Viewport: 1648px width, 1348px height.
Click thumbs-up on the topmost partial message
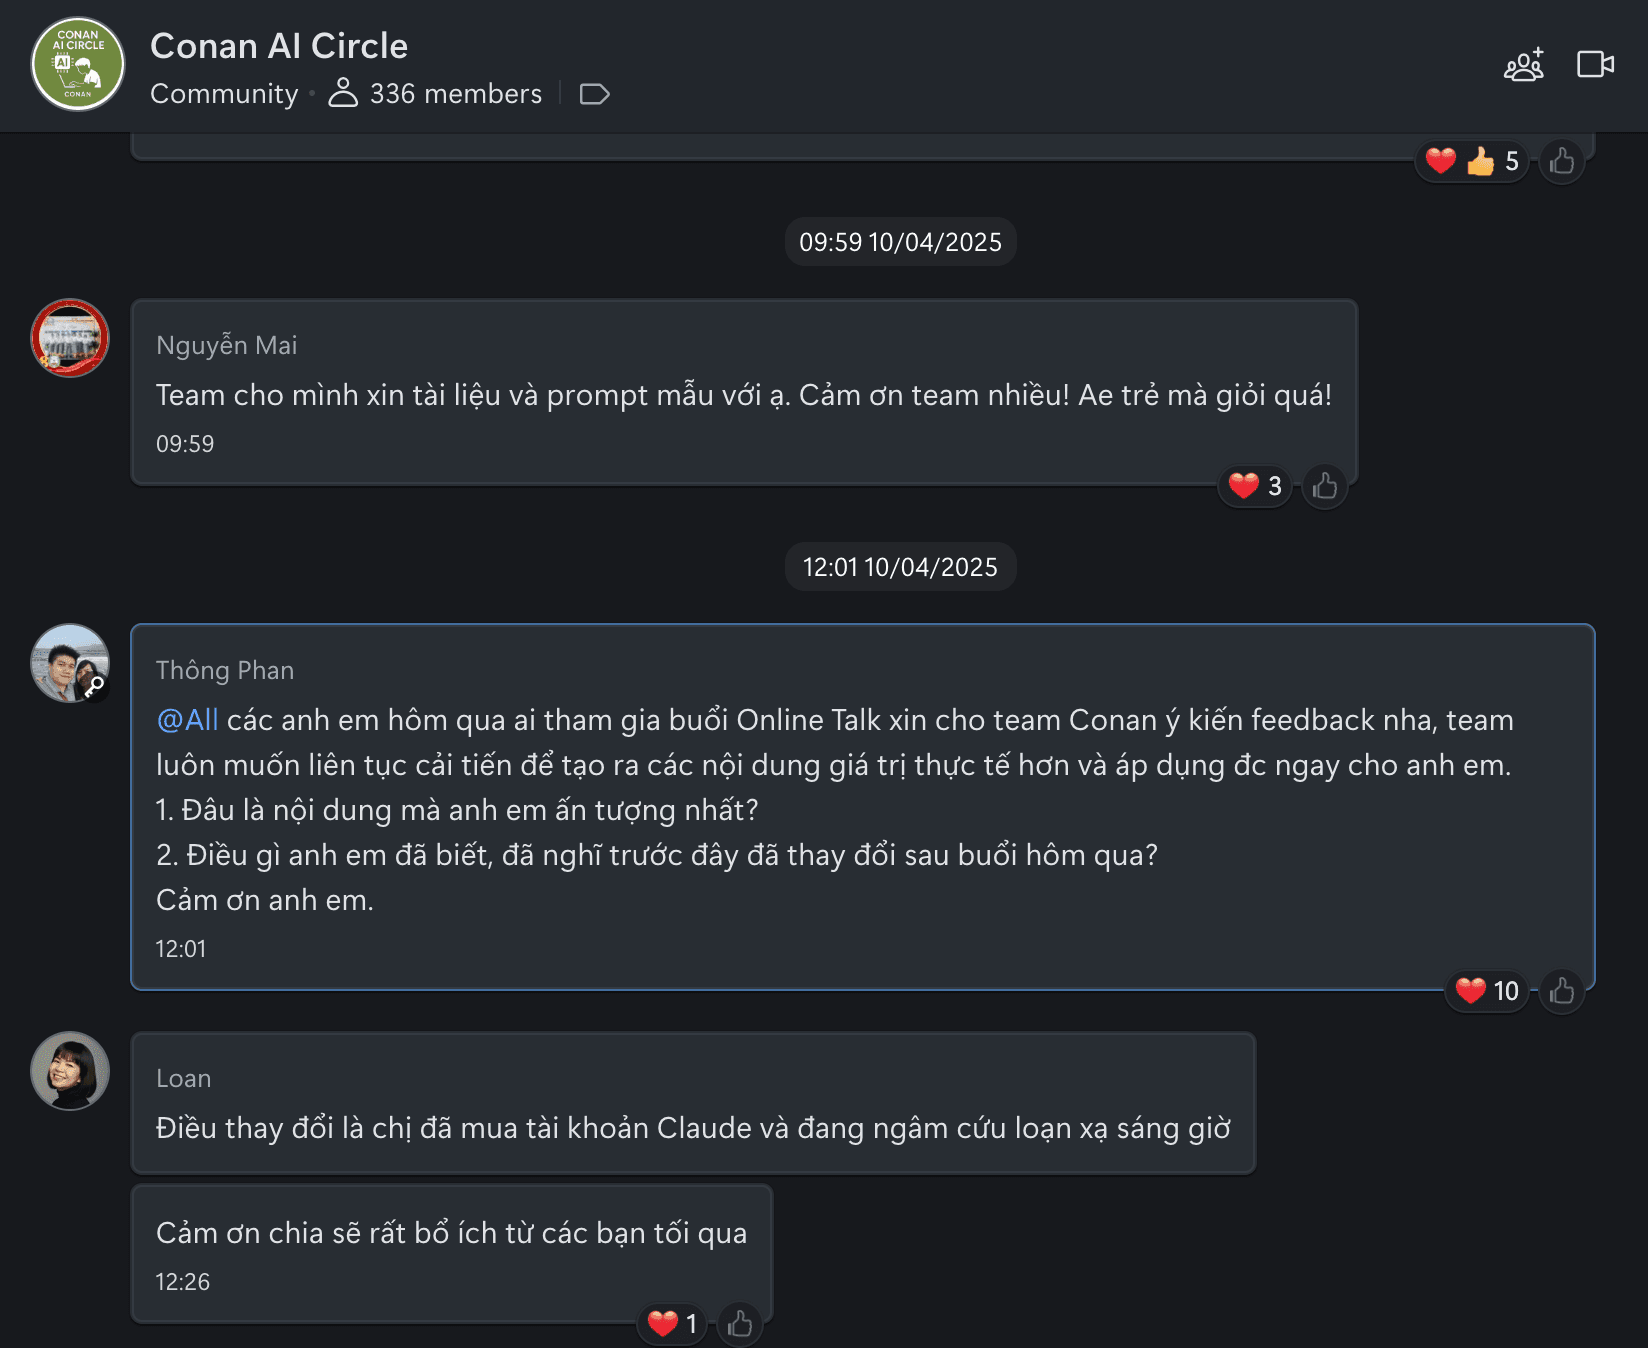tap(1561, 161)
